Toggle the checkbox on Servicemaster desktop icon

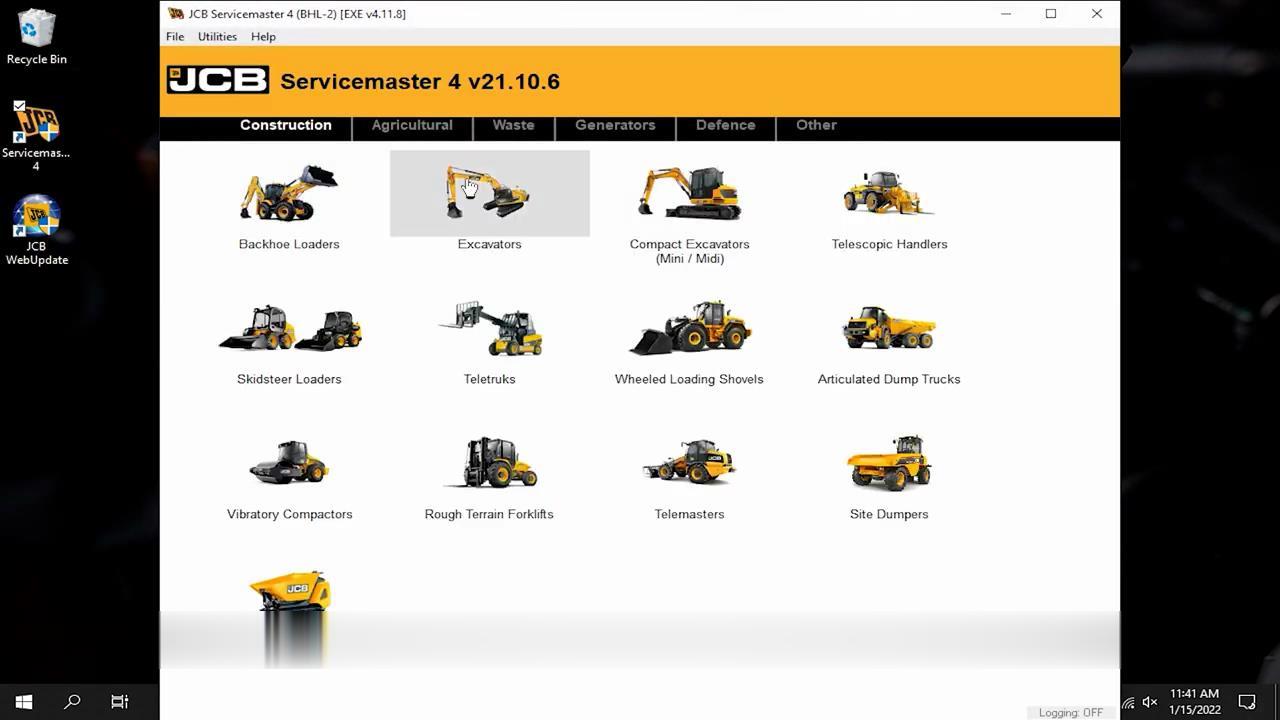point(19,106)
